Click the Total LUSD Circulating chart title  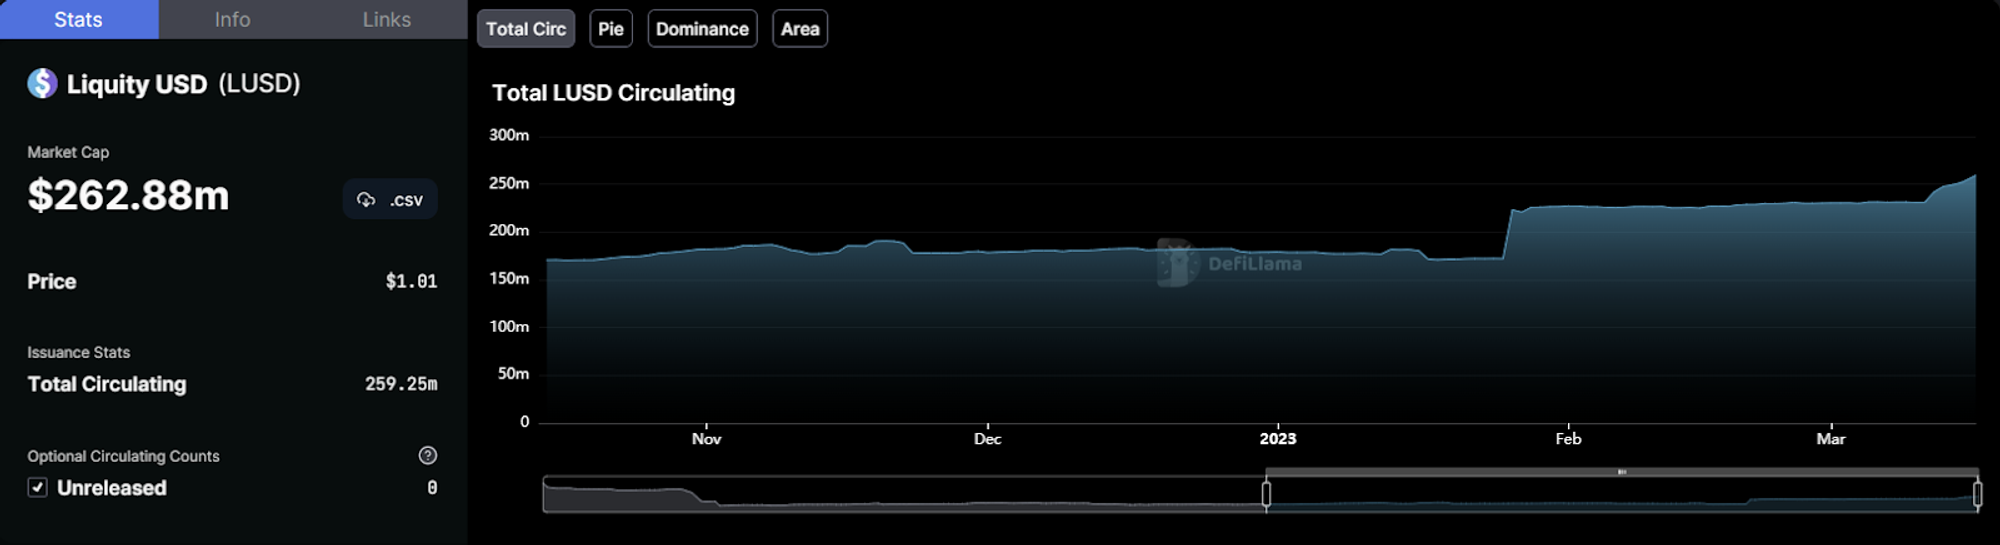(x=613, y=93)
